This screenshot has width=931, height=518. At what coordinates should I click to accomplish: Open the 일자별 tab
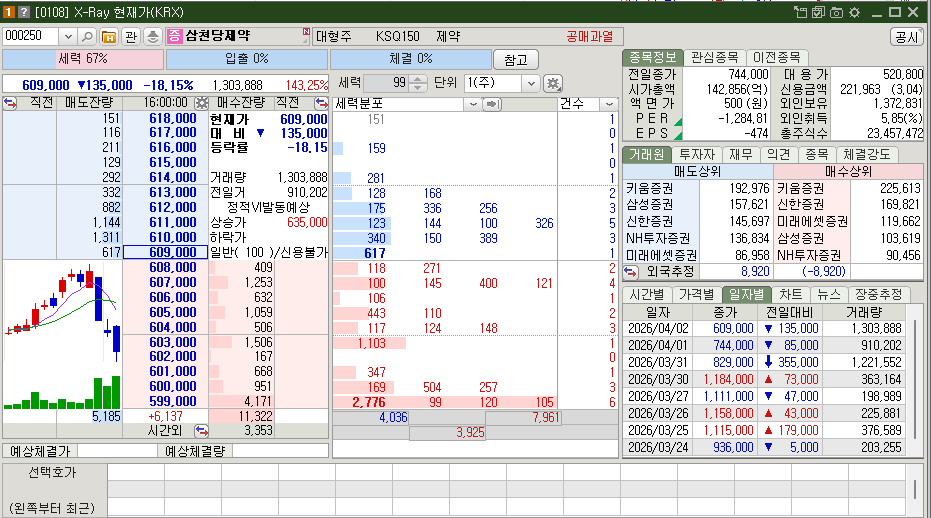point(746,295)
